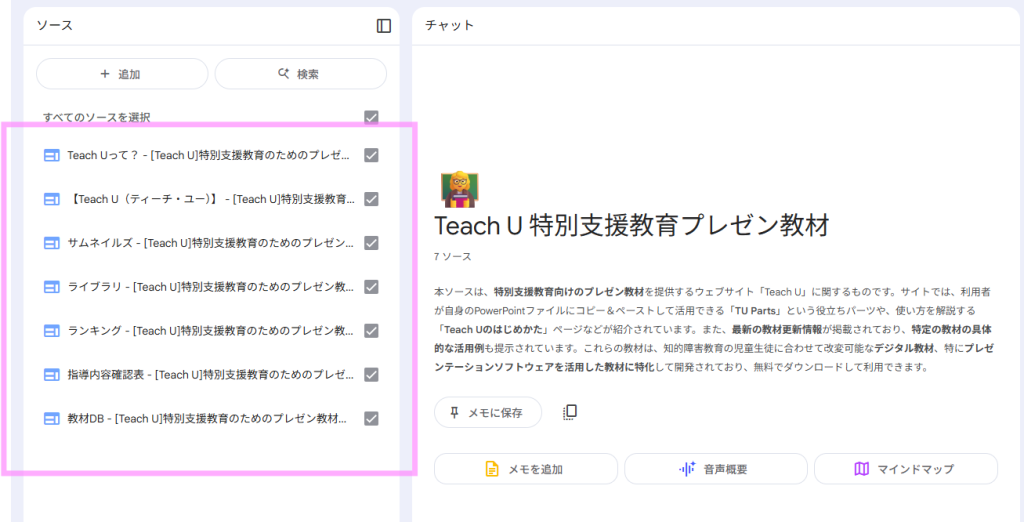Uncheck the '【Teach U（ティーチ・ユー）】' source checkbox

(371, 199)
